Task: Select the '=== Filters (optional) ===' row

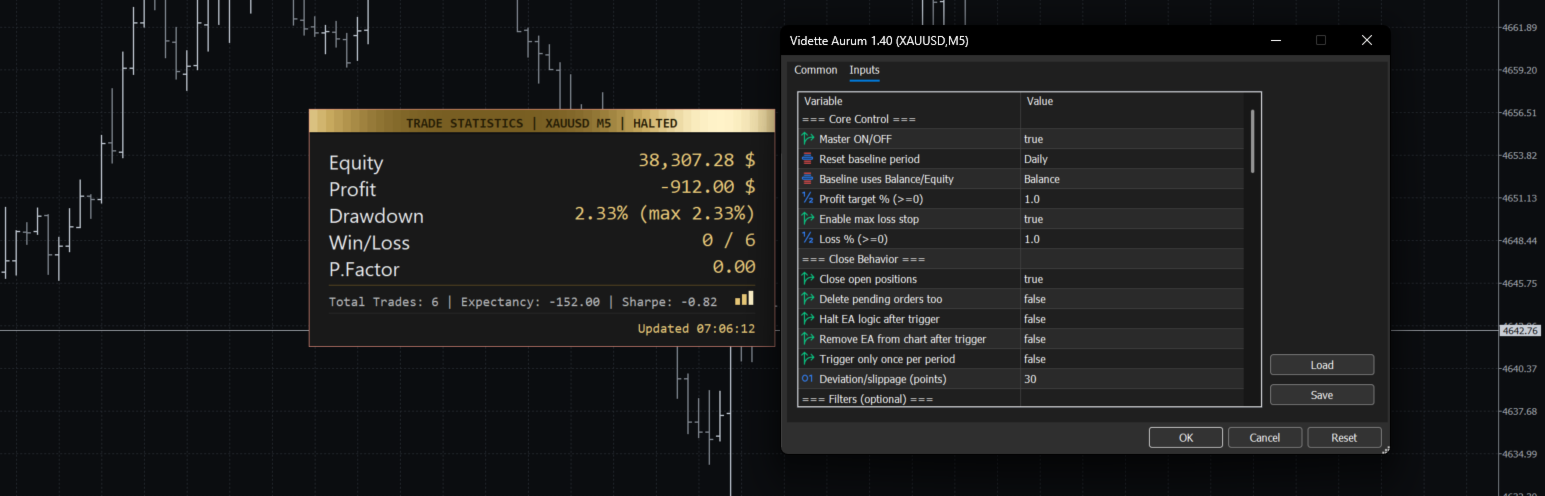Action: [1021, 399]
